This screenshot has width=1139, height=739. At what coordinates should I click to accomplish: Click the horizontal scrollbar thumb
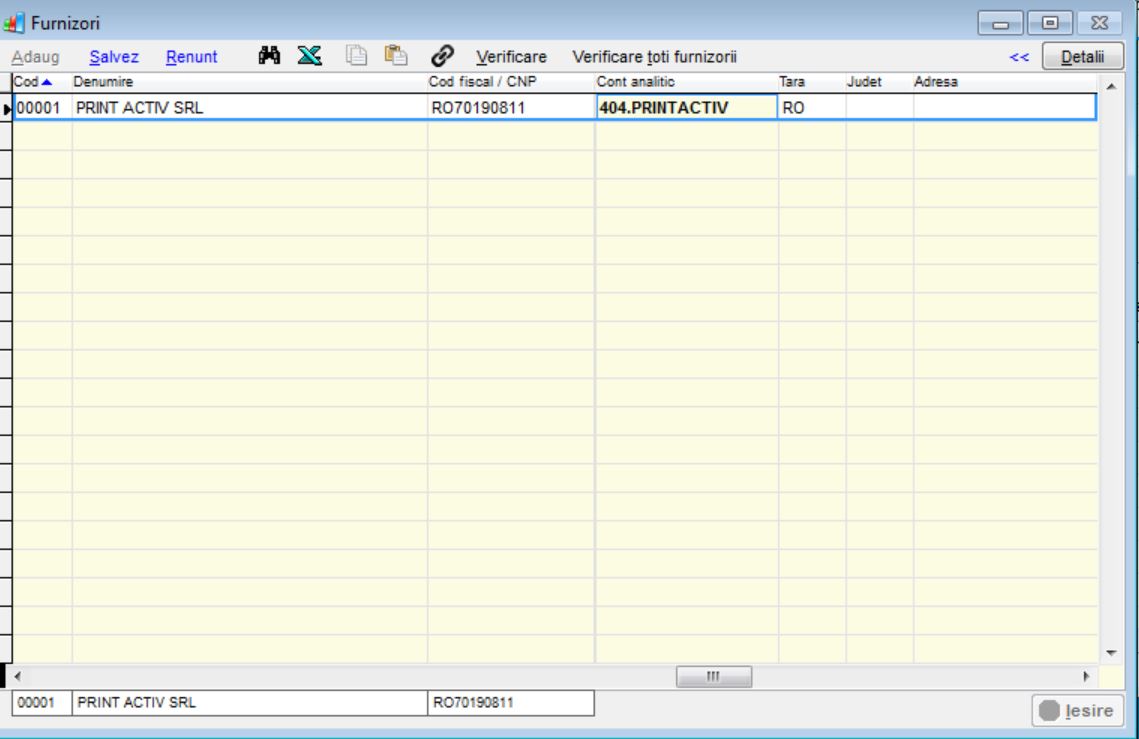tap(713, 677)
